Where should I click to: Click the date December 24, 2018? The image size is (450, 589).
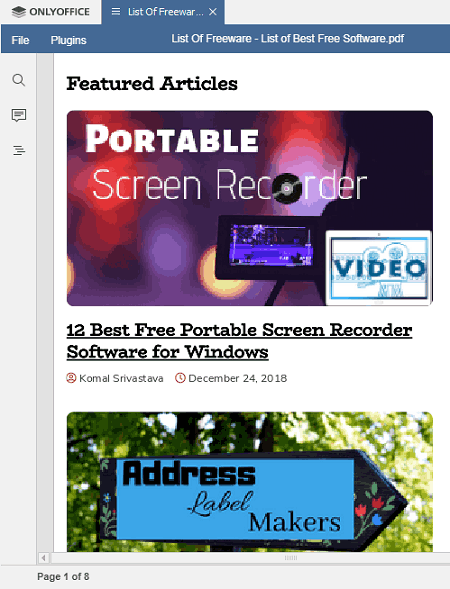tap(237, 378)
